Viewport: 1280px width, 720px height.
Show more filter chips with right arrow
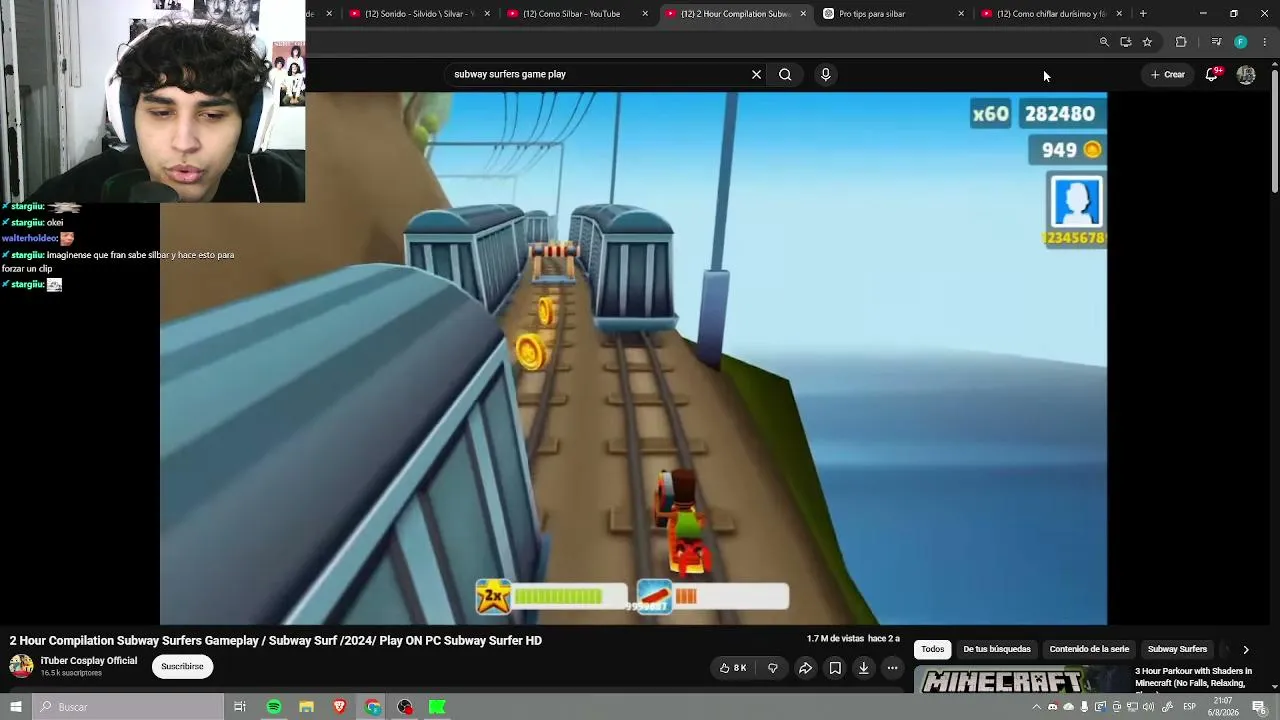coord(1246,650)
